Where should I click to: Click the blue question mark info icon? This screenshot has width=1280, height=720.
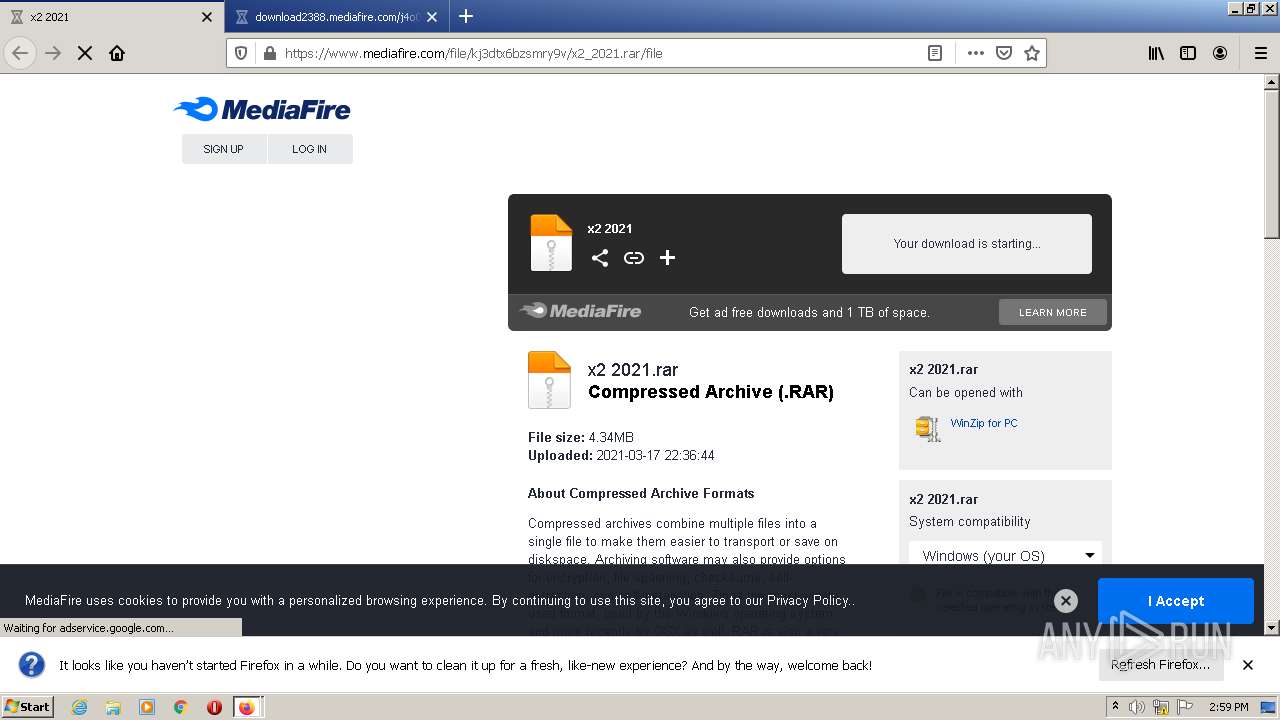tap(32, 665)
